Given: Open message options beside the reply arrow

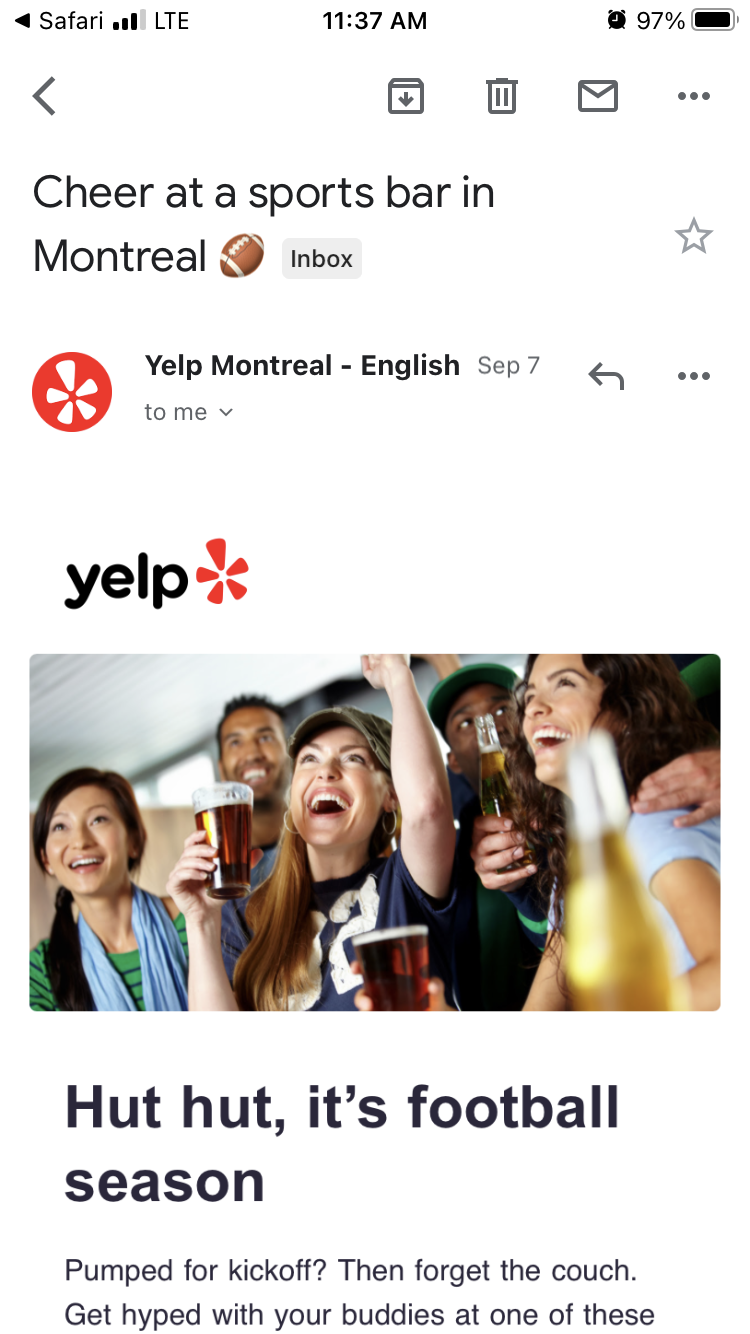Looking at the screenshot, I should [x=693, y=376].
